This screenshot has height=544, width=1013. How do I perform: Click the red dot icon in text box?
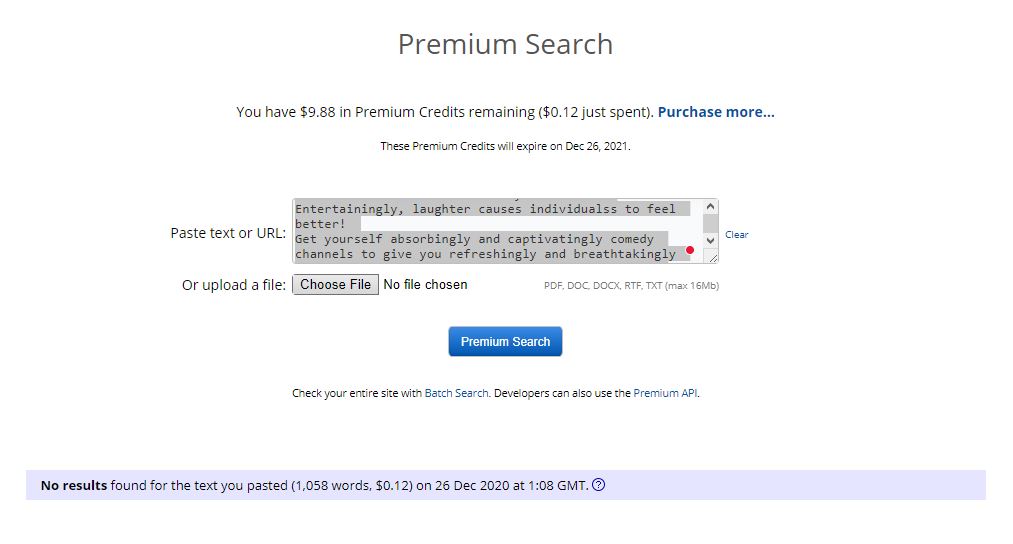pos(690,250)
